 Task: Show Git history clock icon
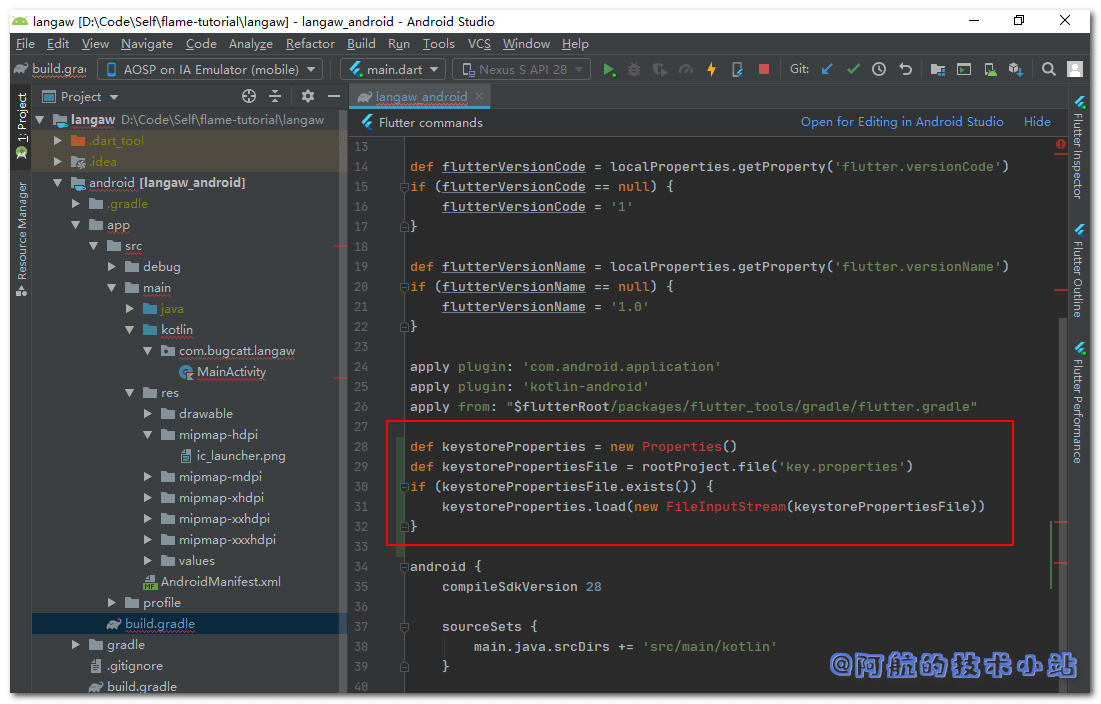click(879, 69)
